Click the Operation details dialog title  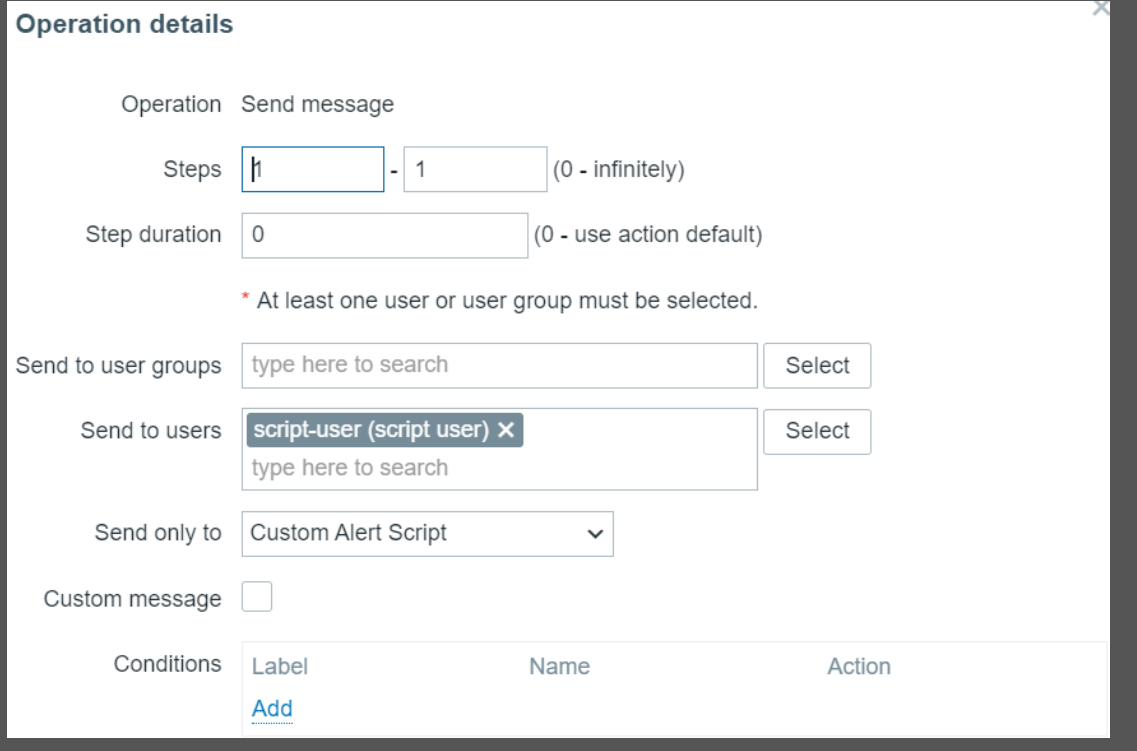point(126,25)
